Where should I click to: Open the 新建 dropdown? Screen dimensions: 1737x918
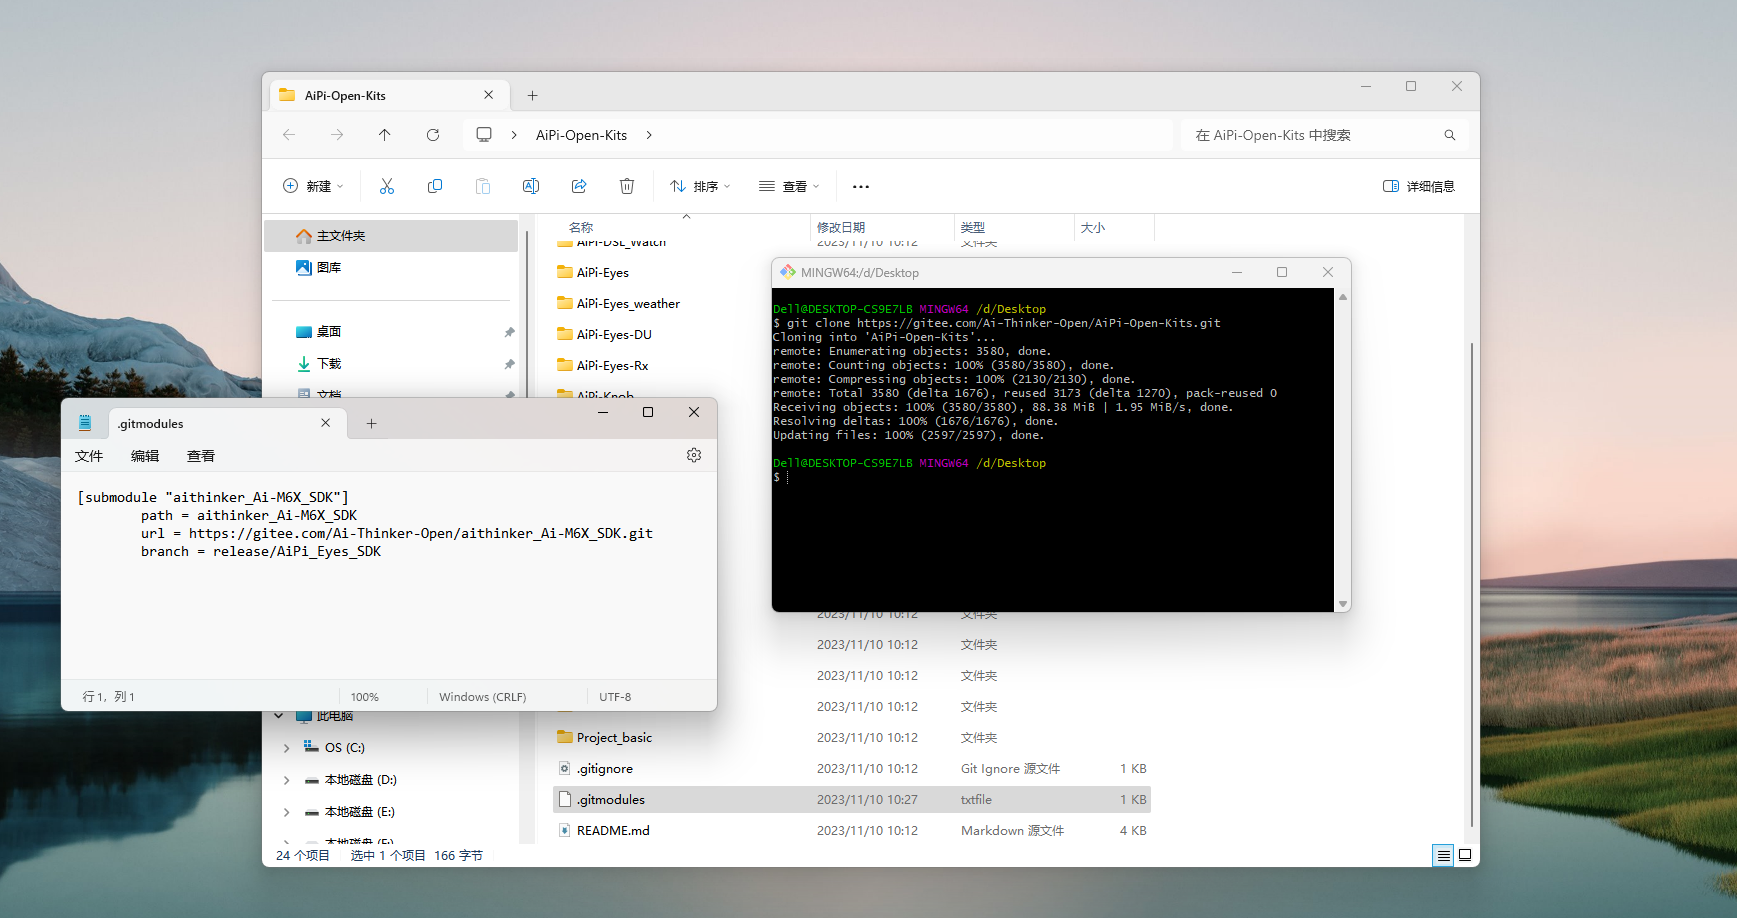(313, 186)
